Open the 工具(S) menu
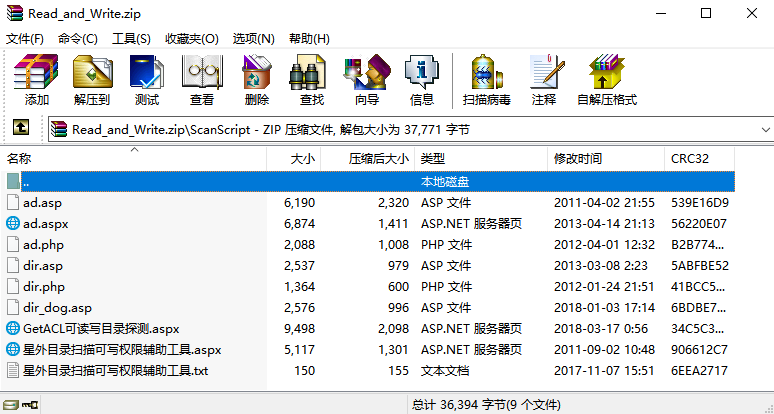The image size is (774, 414). 131,38
